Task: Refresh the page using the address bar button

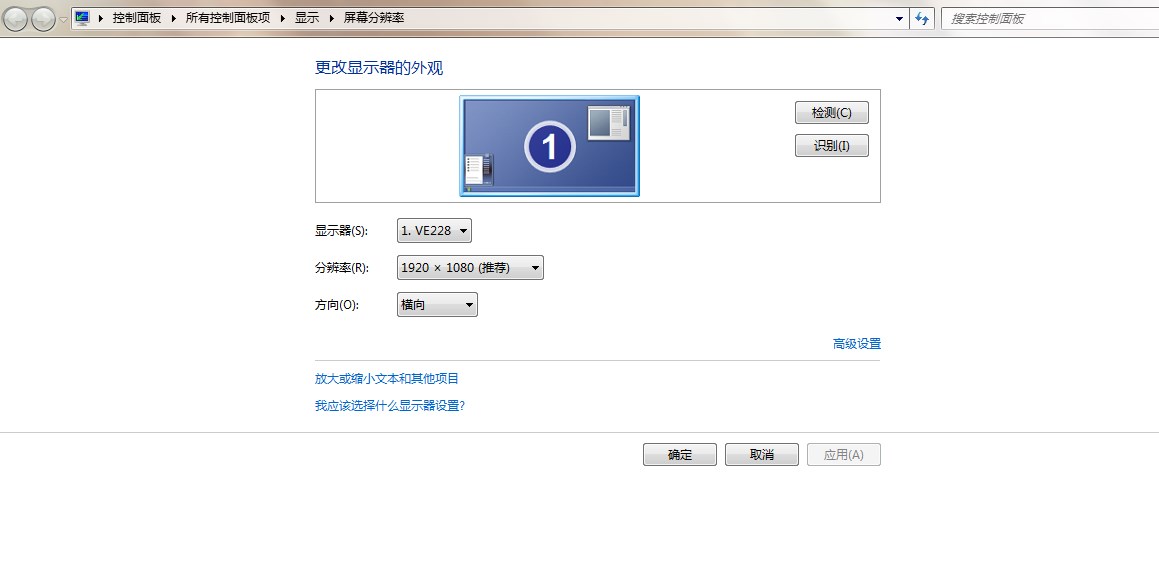Action: coord(922,19)
